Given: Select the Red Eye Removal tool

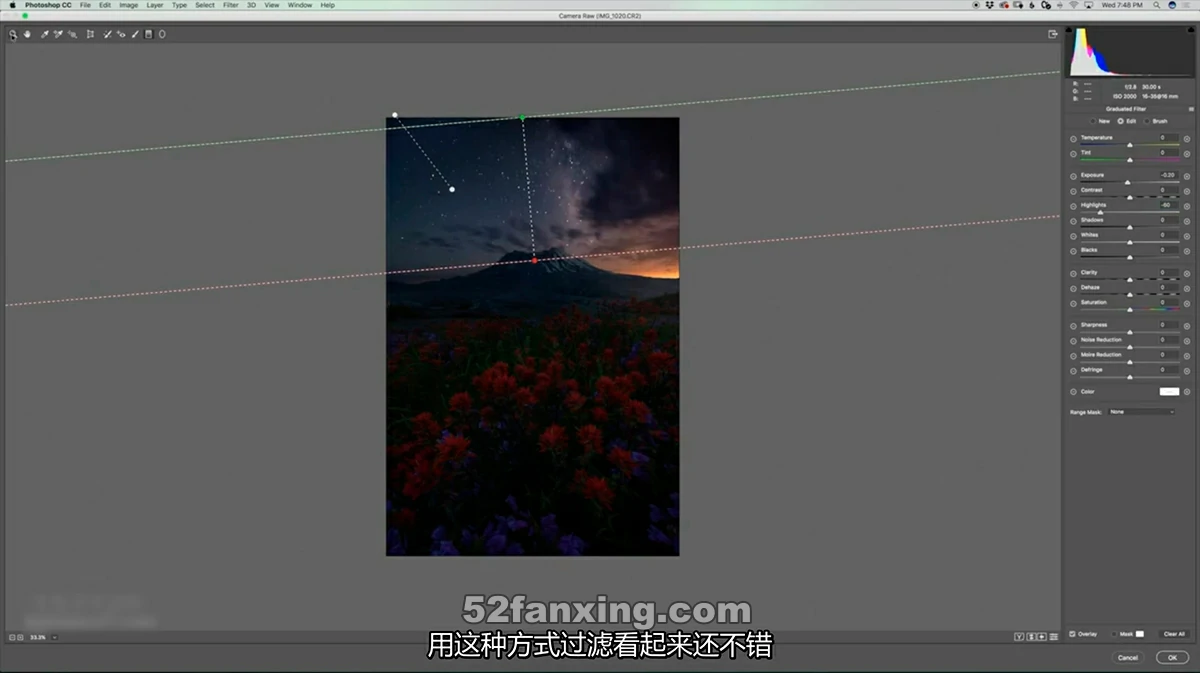Looking at the screenshot, I should click(x=121, y=34).
